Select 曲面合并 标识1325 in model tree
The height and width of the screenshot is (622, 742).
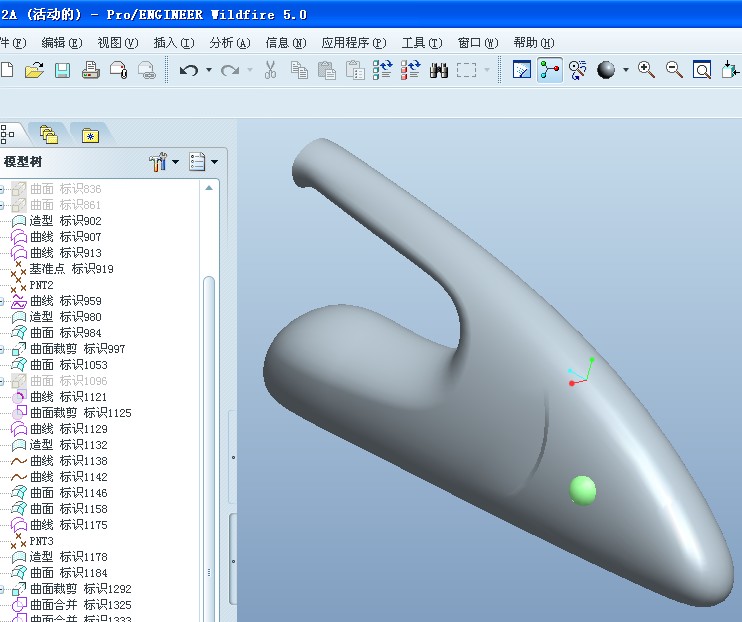[71, 605]
